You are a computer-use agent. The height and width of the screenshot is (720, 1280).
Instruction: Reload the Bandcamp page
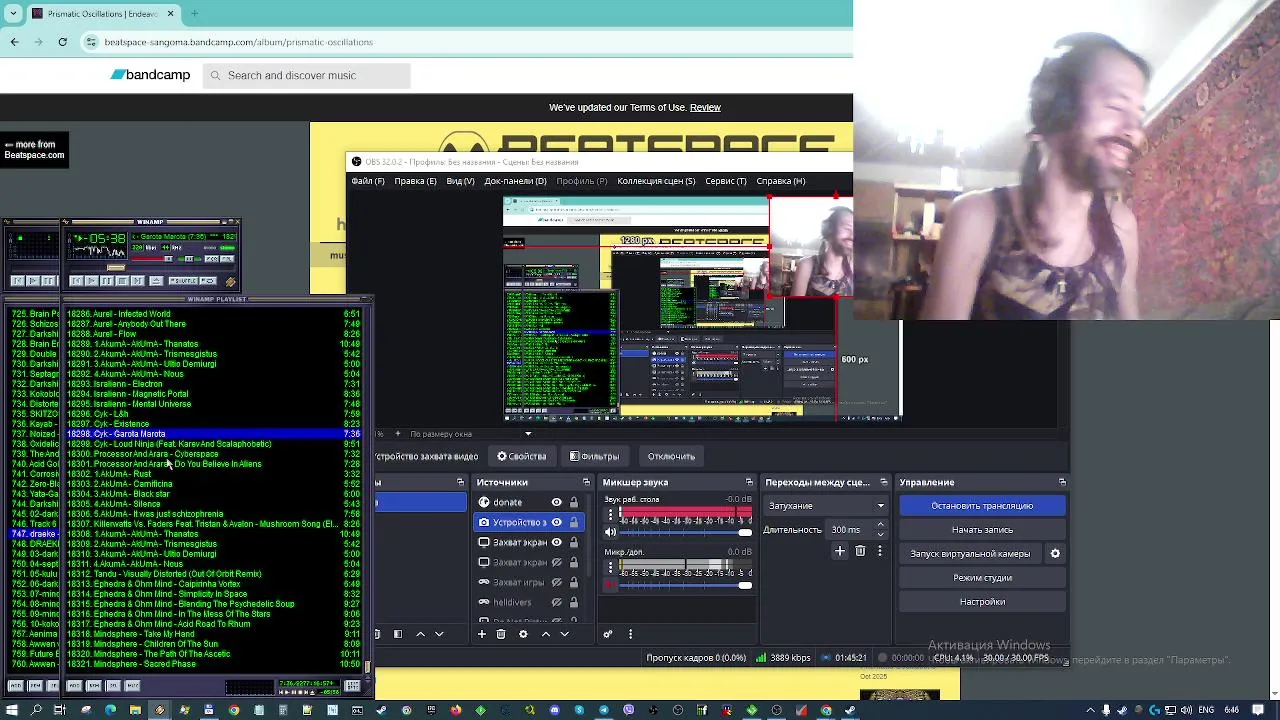(x=62, y=42)
